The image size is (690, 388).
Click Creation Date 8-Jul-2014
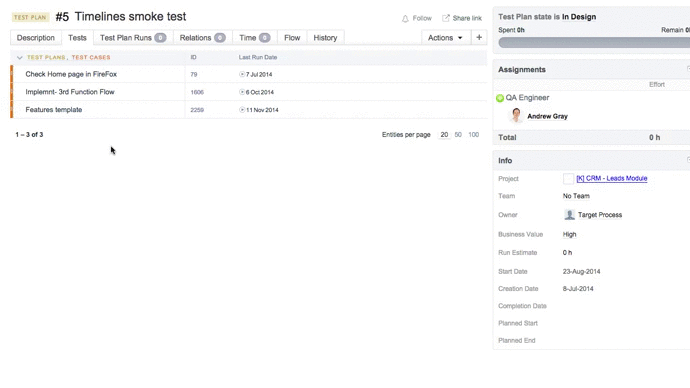click(x=578, y=289)
